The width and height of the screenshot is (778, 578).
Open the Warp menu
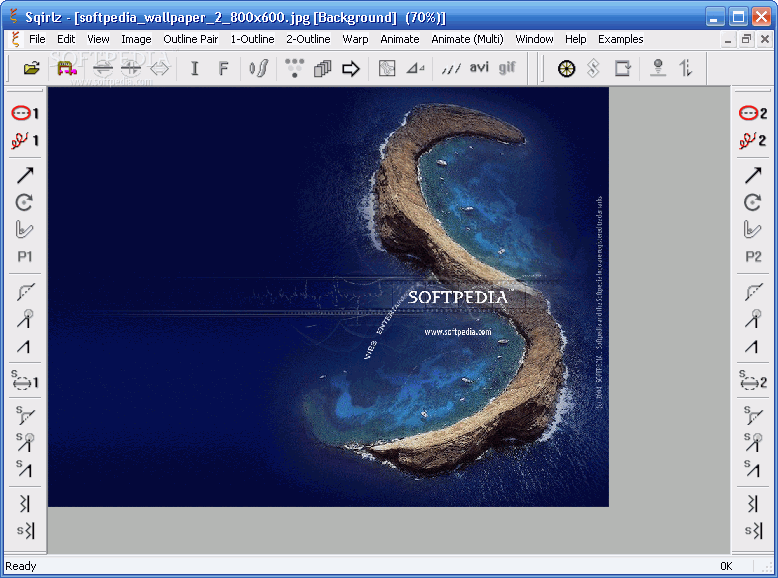[355, 39]
